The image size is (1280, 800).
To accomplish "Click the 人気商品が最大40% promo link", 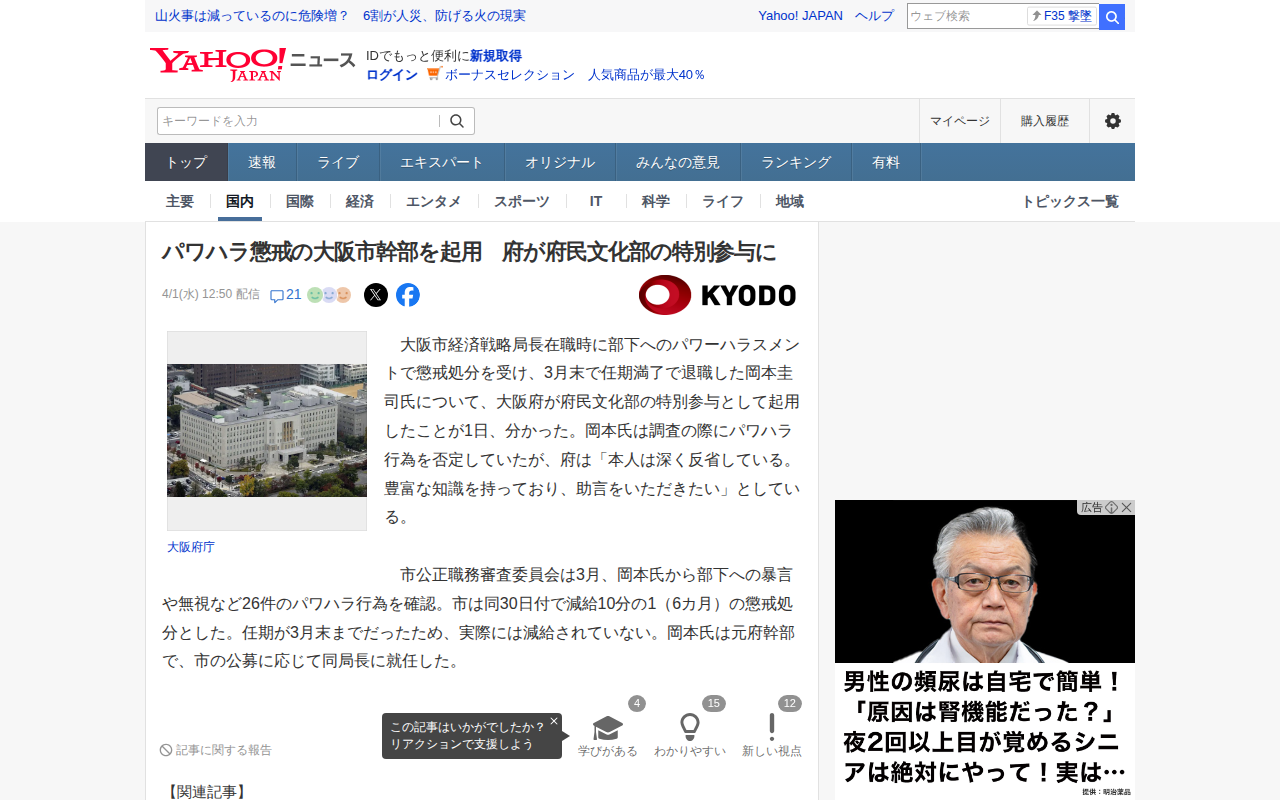I will pyautogui.click(x=646, y=75).
